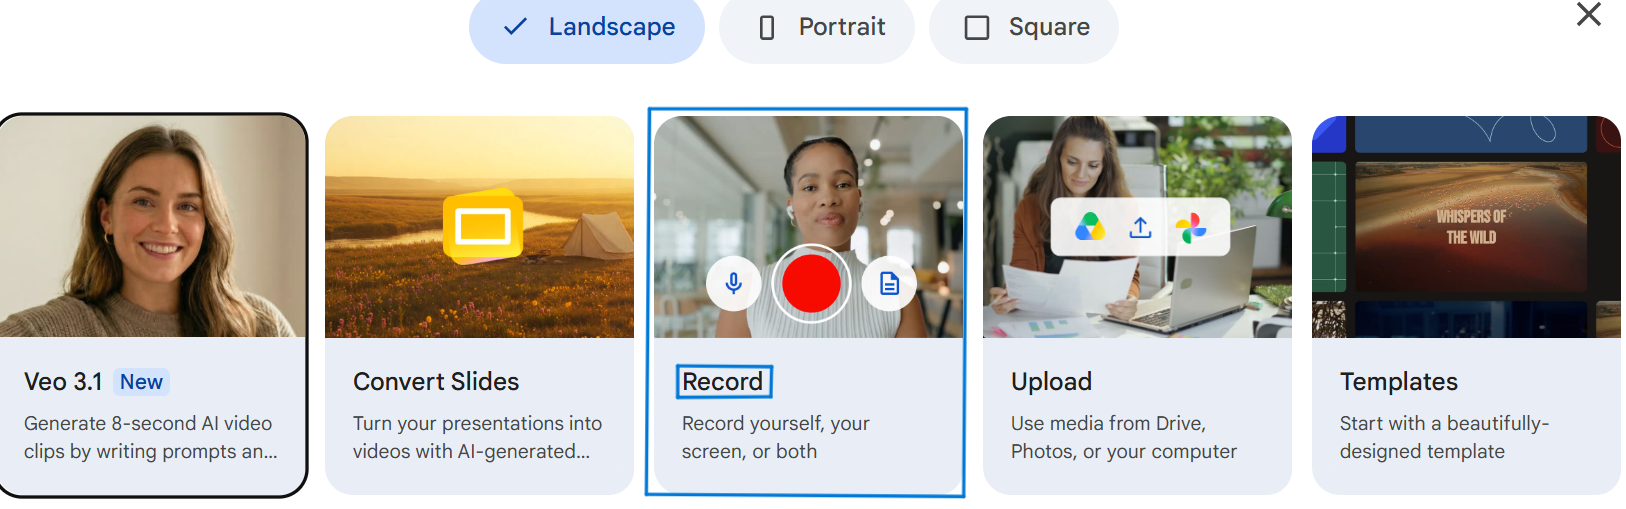Click the Google Drive icon on Upload card

1089,228
